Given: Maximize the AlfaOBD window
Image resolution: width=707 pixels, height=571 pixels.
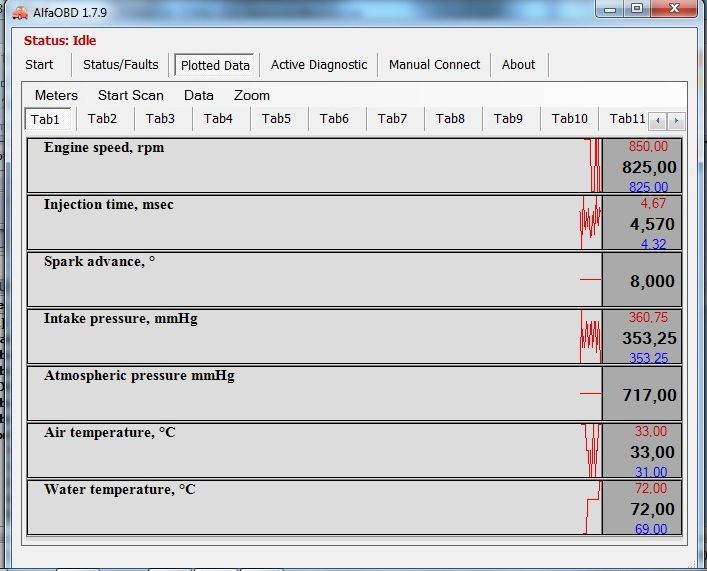Looking at the screenshot, I should coord(636,9).
